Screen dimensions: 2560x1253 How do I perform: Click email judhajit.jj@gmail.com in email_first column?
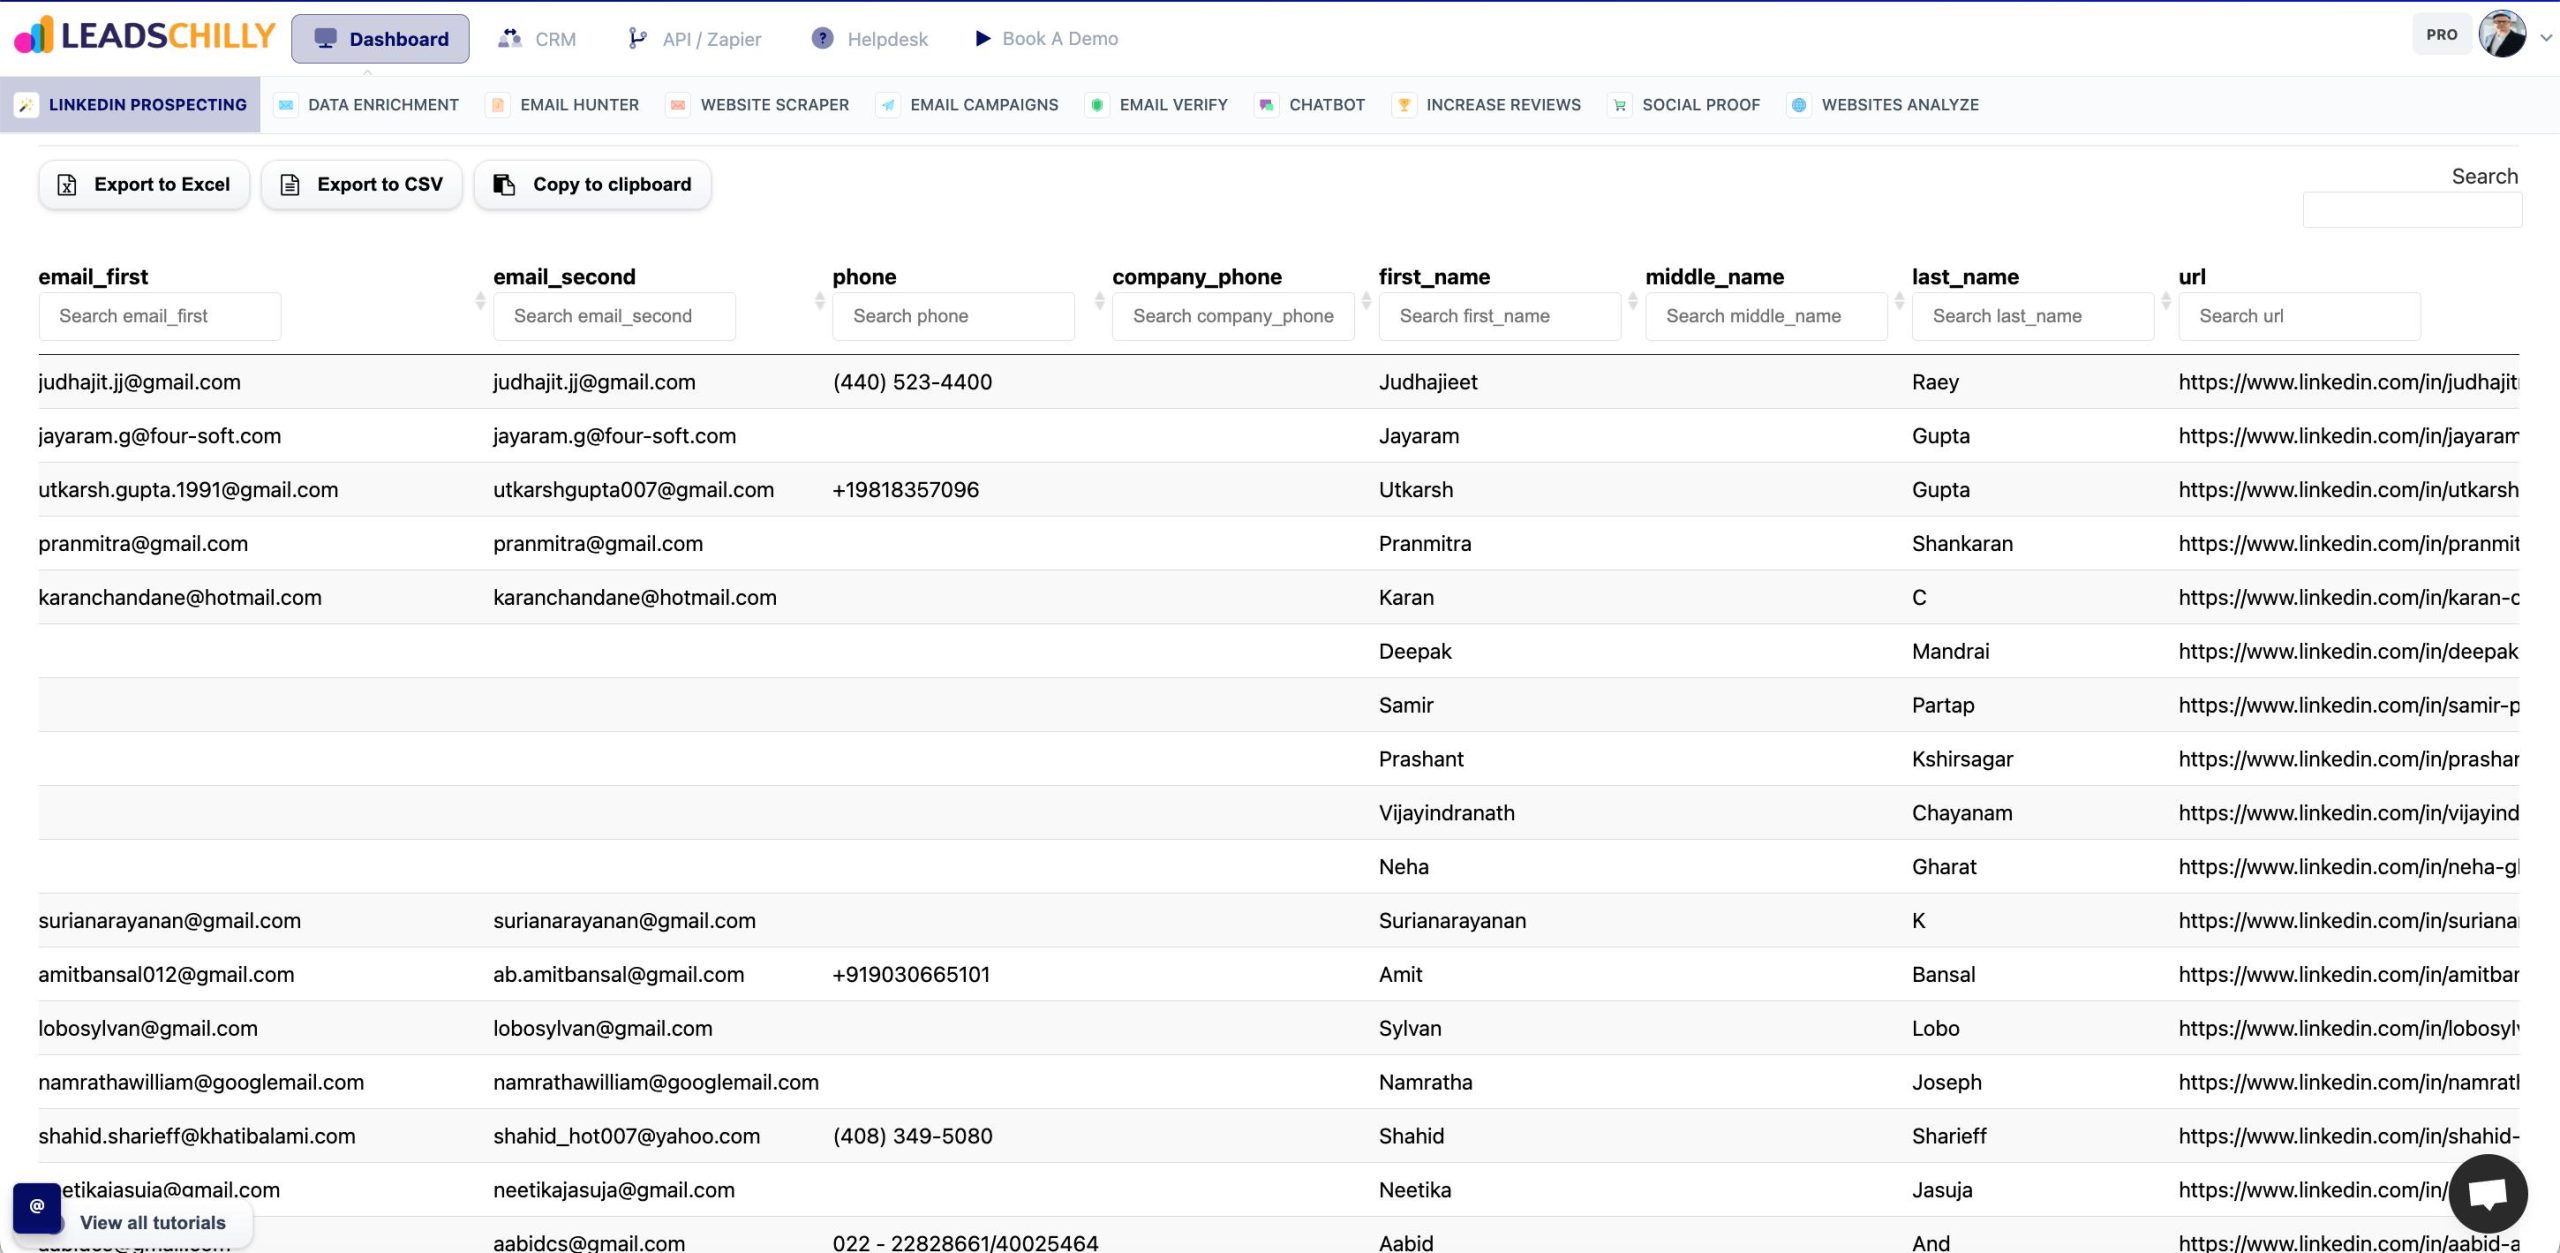point(139,382)
